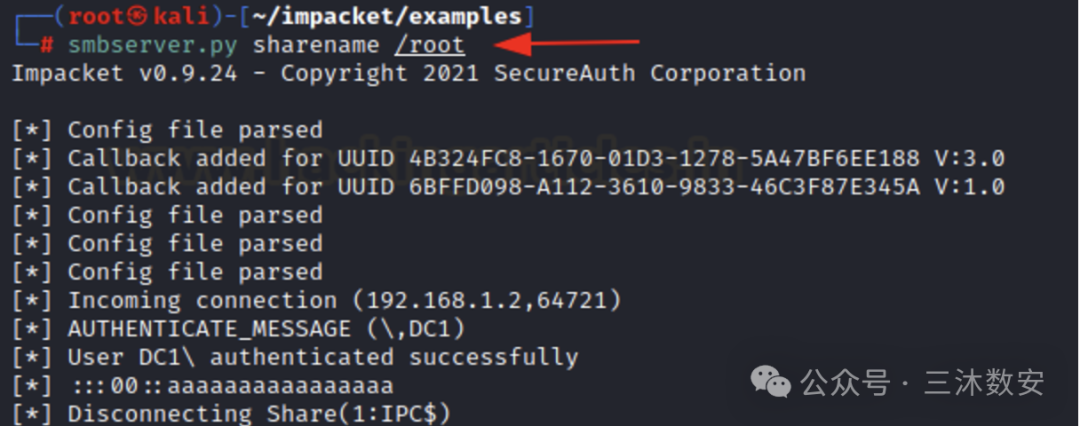Click the Incoming connection 192.168.1.2 line

tap(317, 301)
